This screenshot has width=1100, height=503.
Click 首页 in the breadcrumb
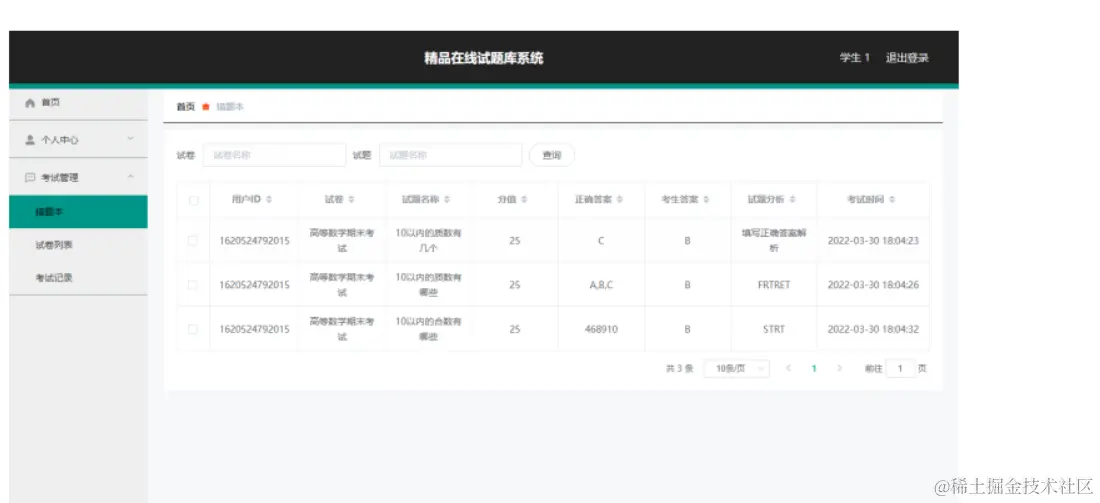(x=185, y=107)
